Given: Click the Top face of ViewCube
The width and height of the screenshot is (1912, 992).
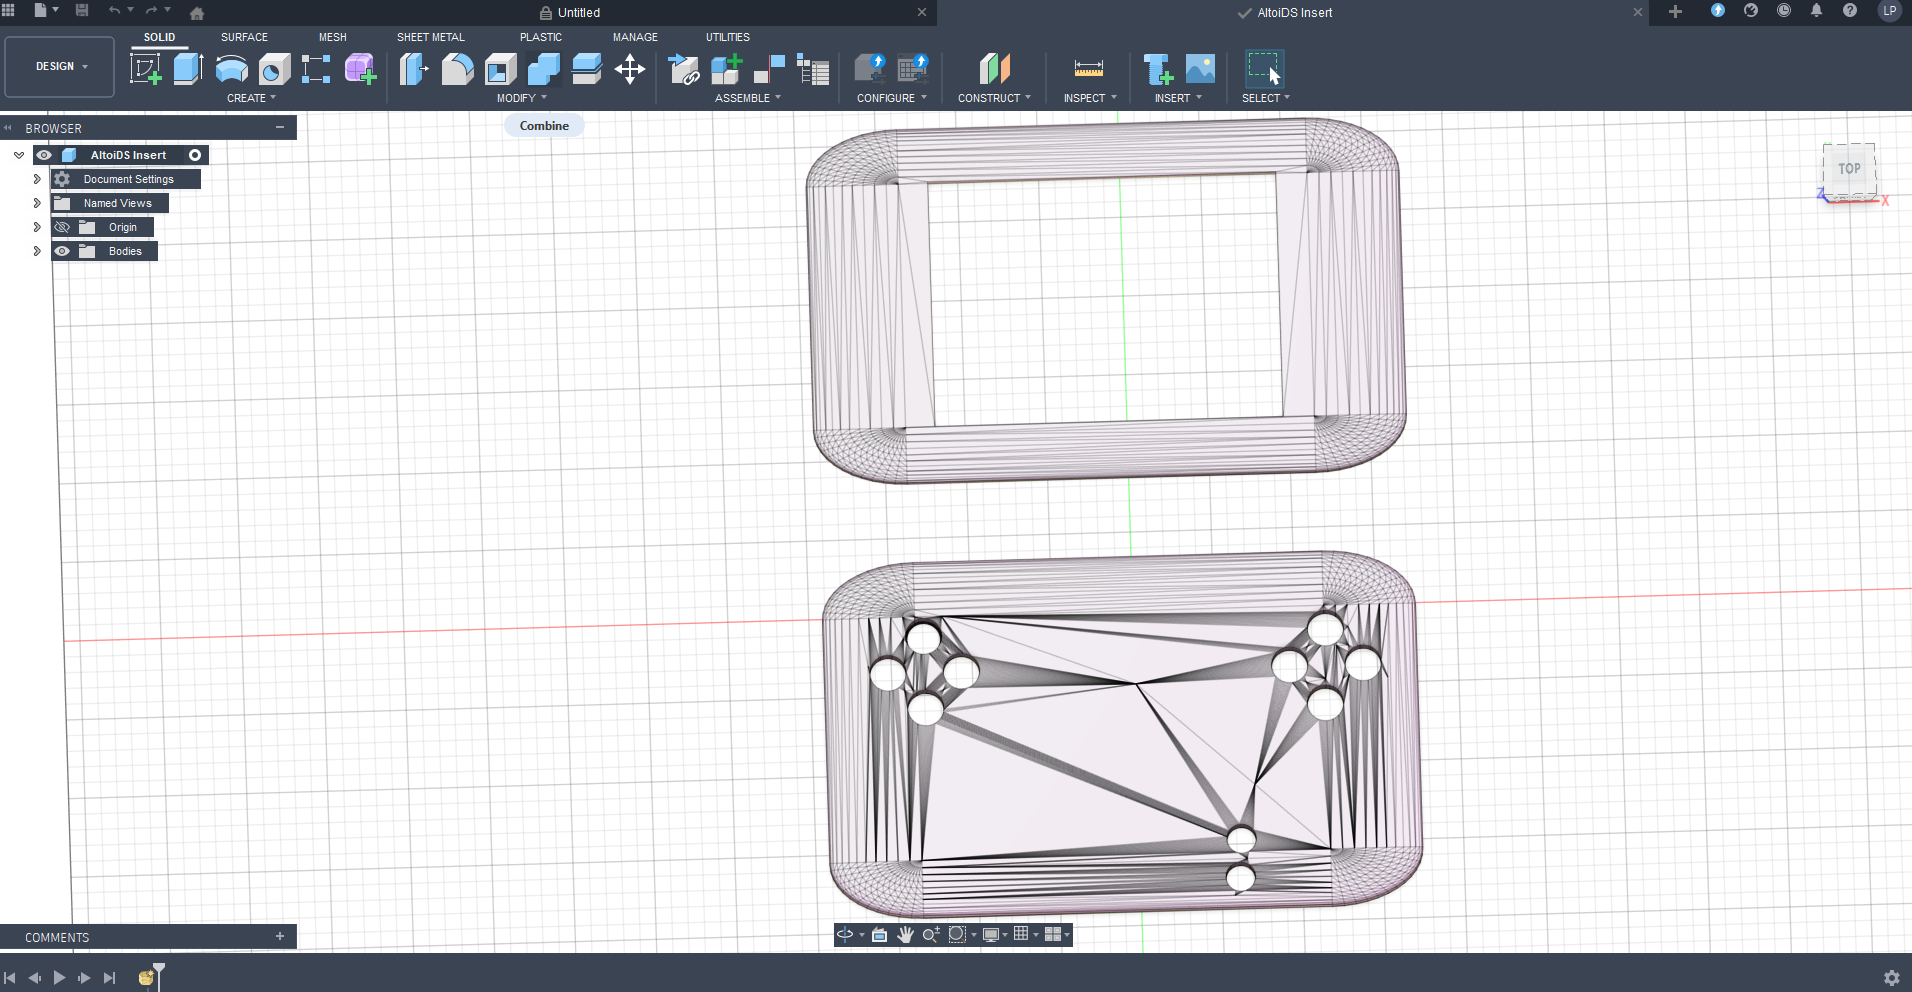Looking at the screenshot, I should pos(1848,169).
